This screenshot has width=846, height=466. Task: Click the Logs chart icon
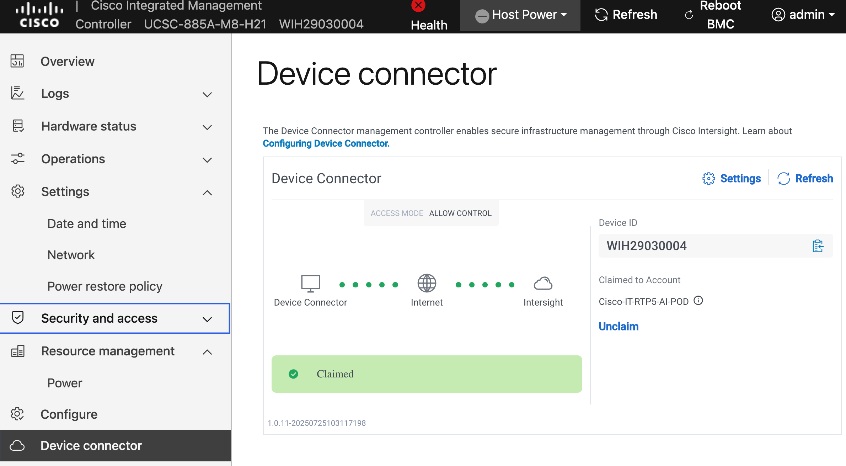17,93
